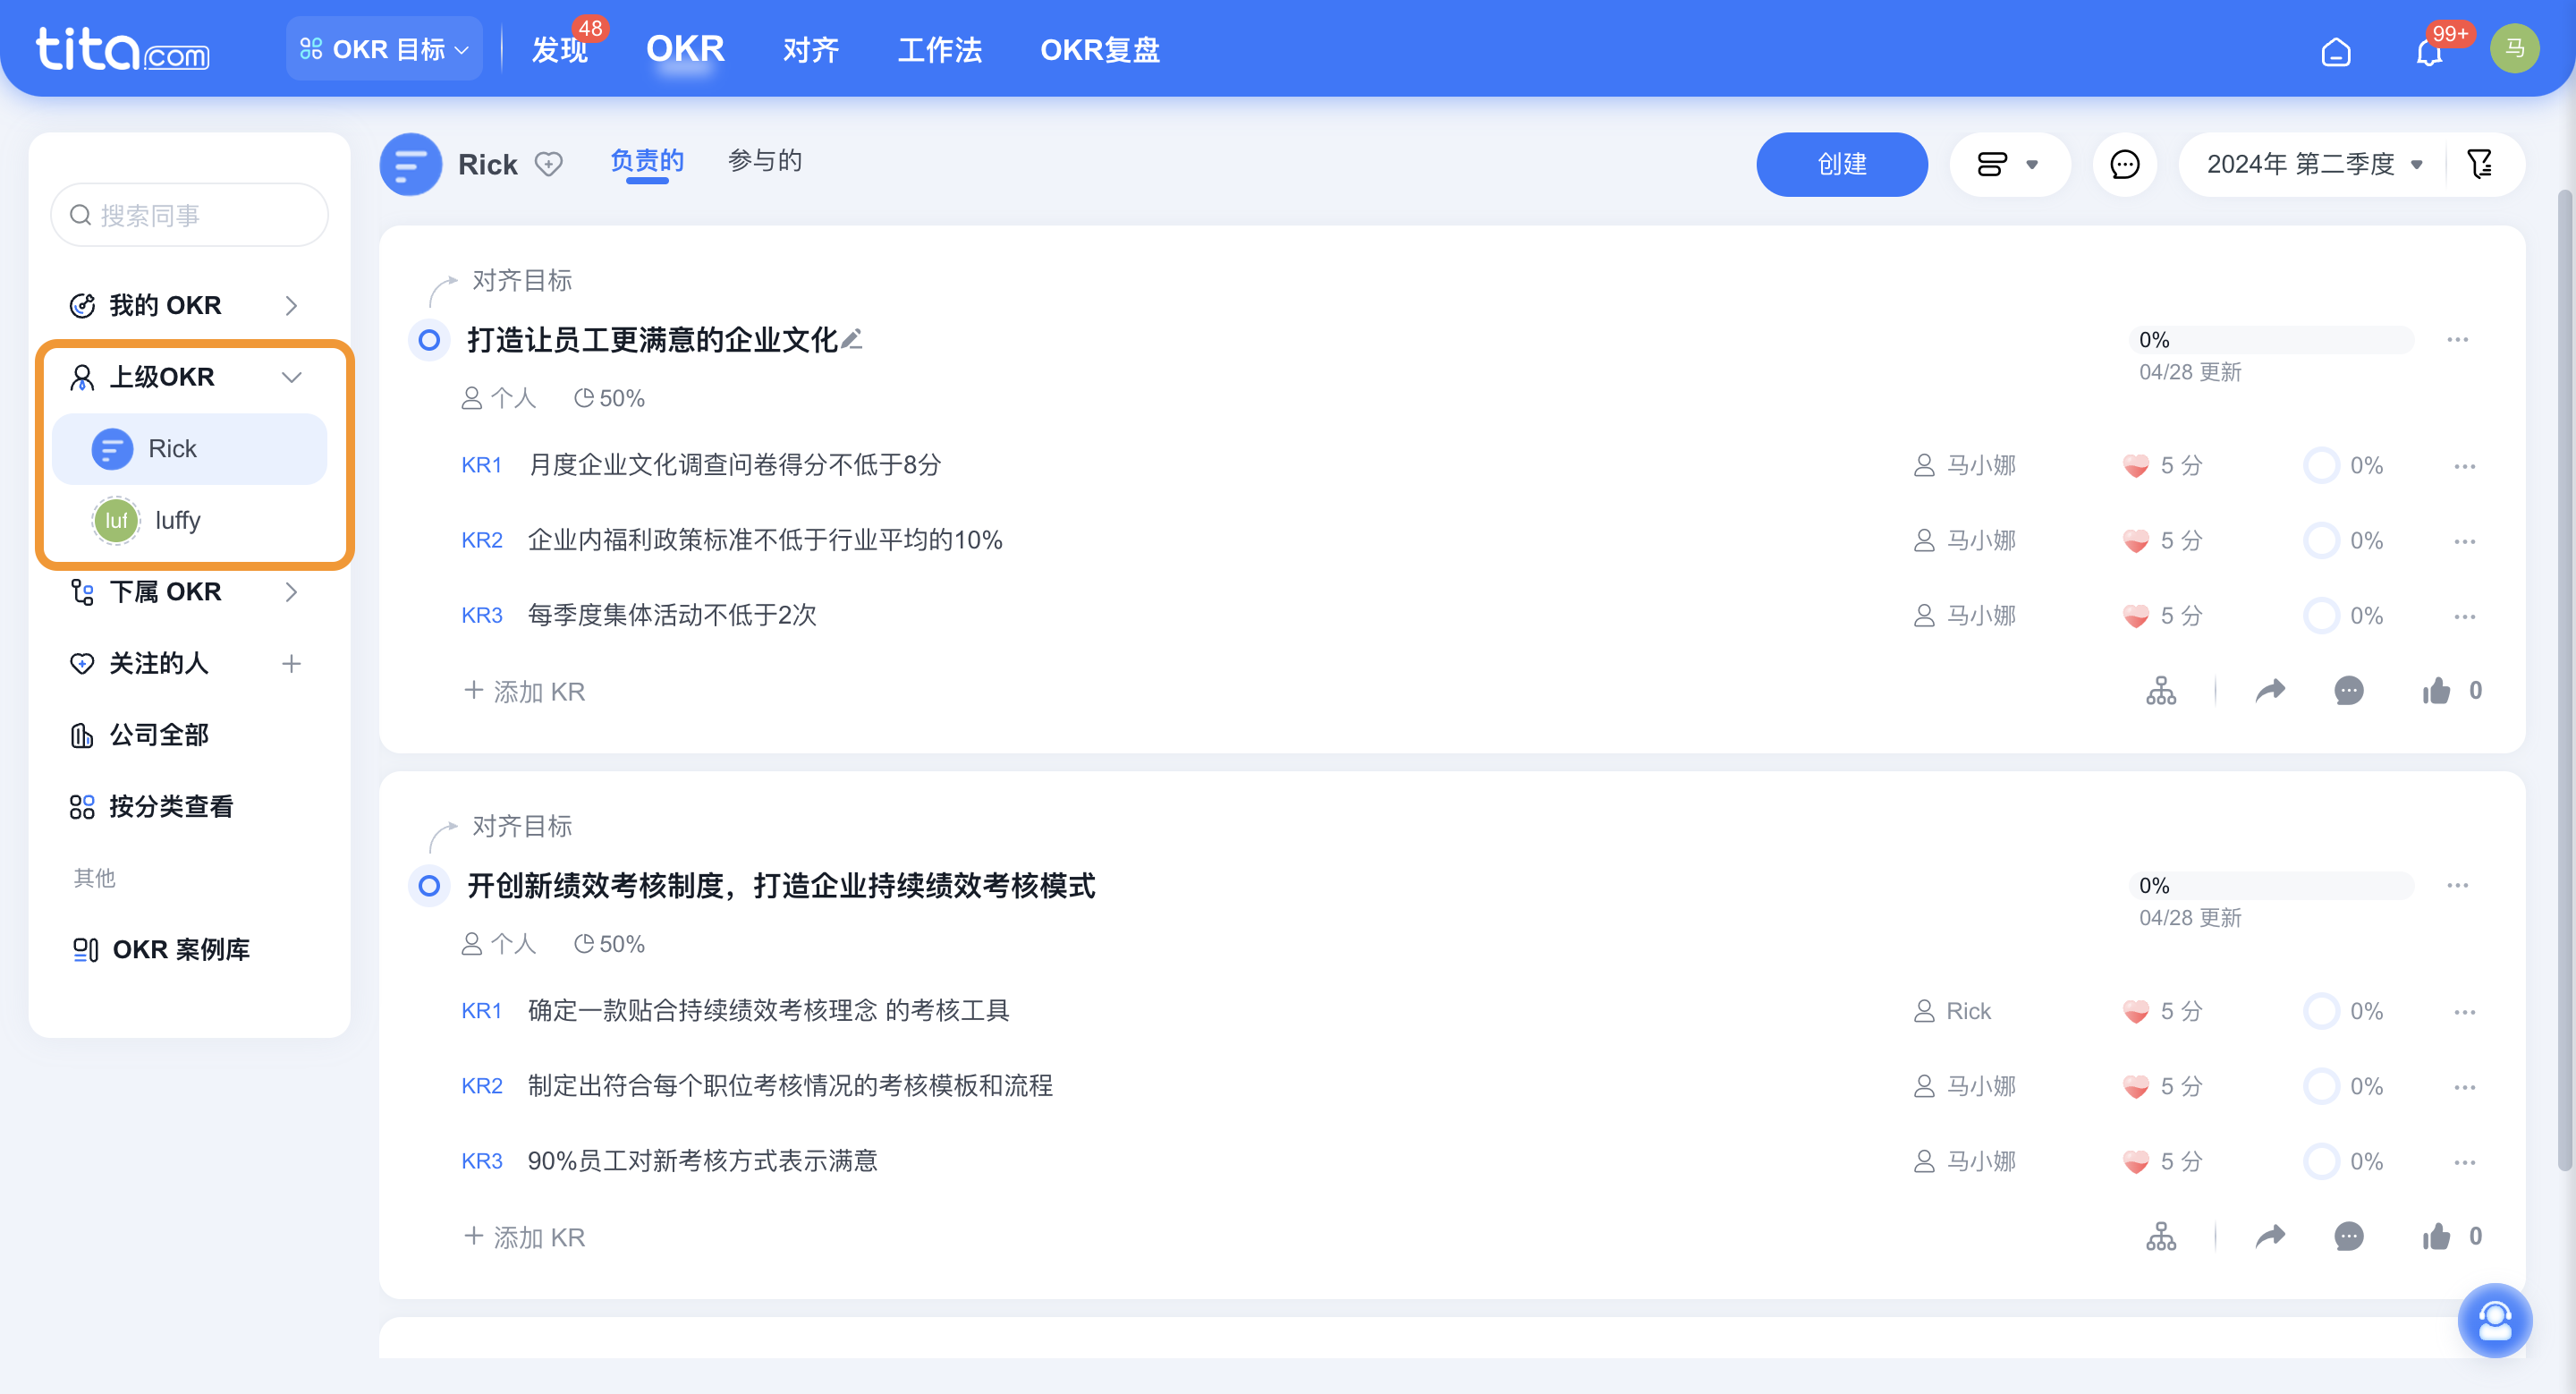Image resolution: width=2576 pixels, height=1394 pixels.
Task: Click the tita.com logo
Action: pyautogui.click(x=122, y=50)
